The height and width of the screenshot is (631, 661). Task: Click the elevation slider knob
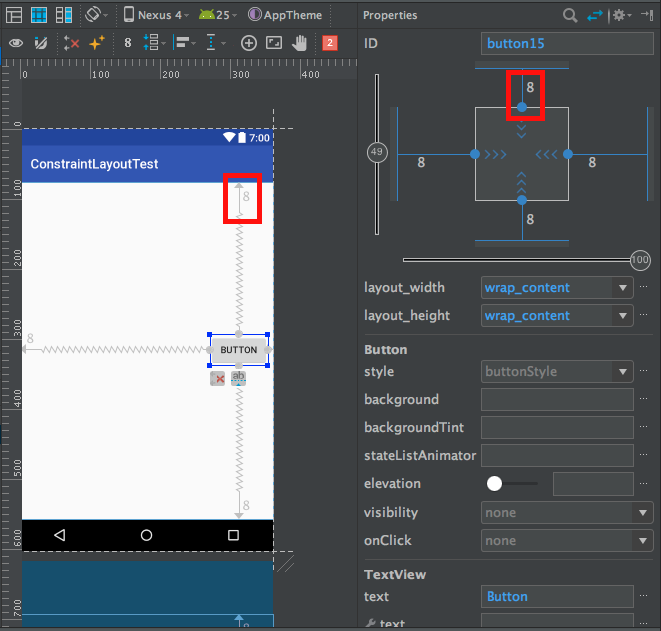494,483
